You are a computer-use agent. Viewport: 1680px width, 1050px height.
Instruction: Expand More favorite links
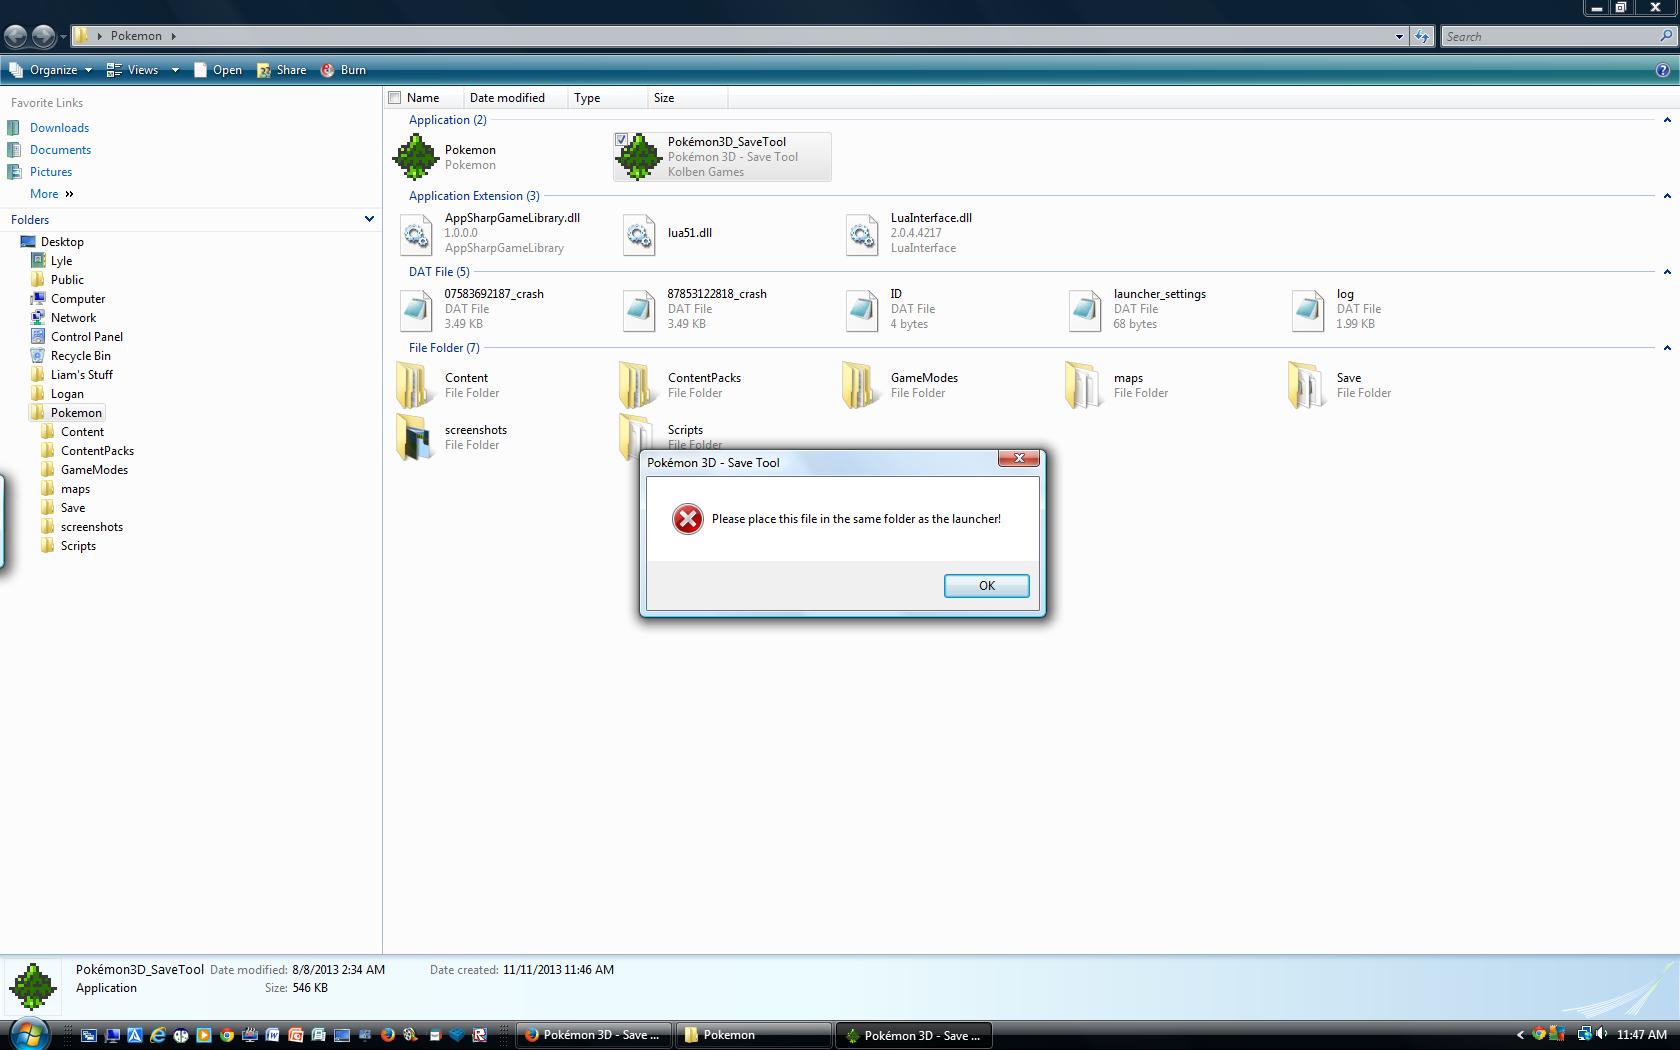[52, 194]
